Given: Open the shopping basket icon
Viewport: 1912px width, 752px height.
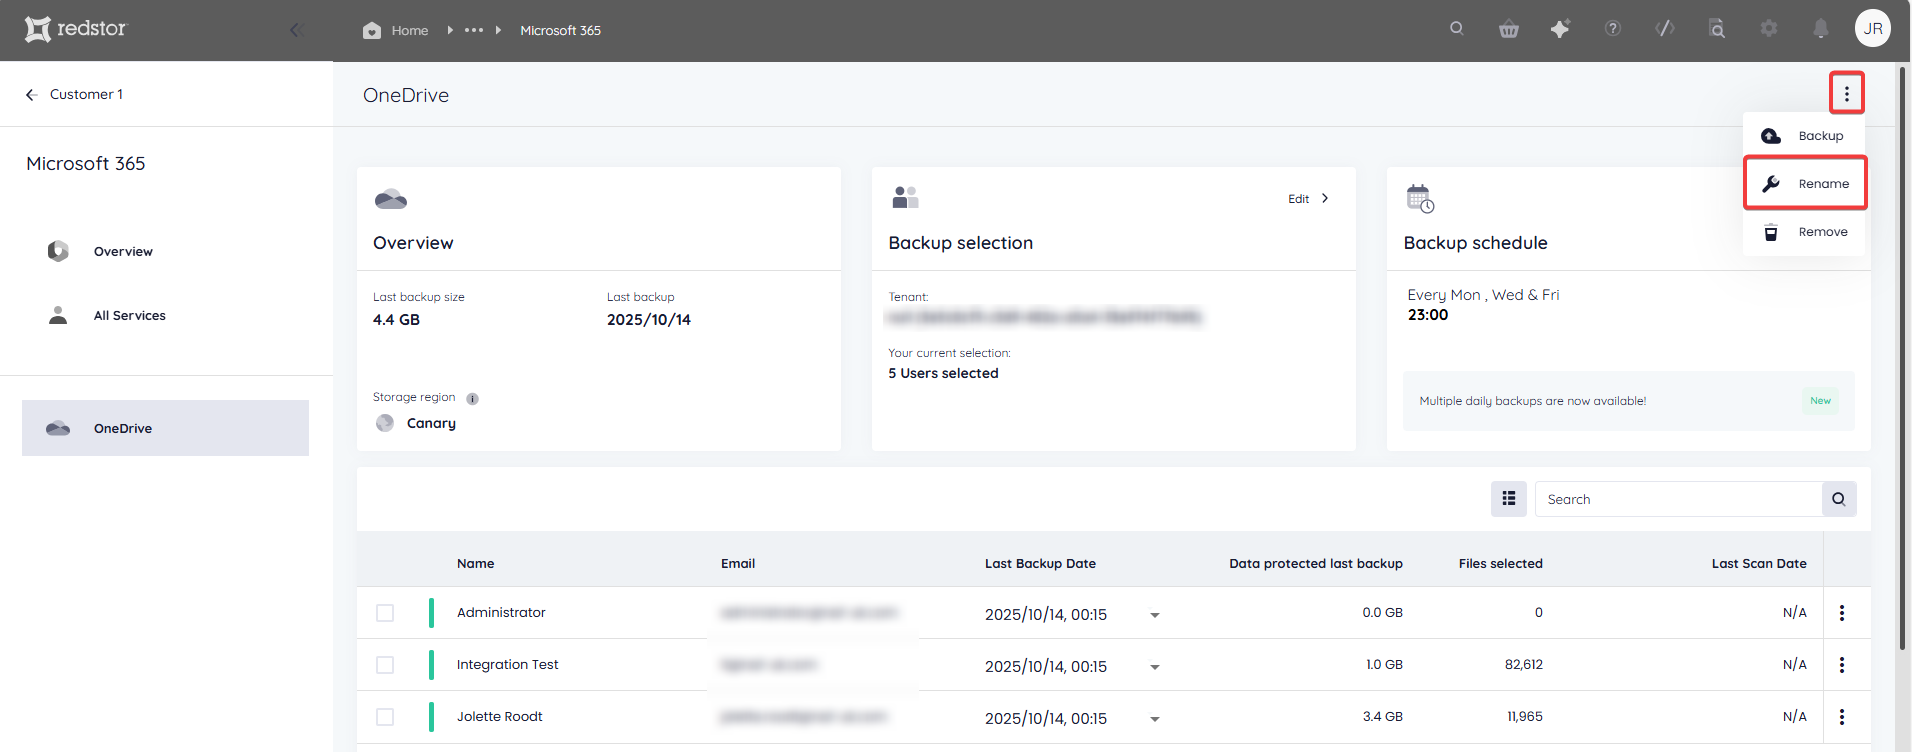Looking at the screenshot, I should point(1509,29).
